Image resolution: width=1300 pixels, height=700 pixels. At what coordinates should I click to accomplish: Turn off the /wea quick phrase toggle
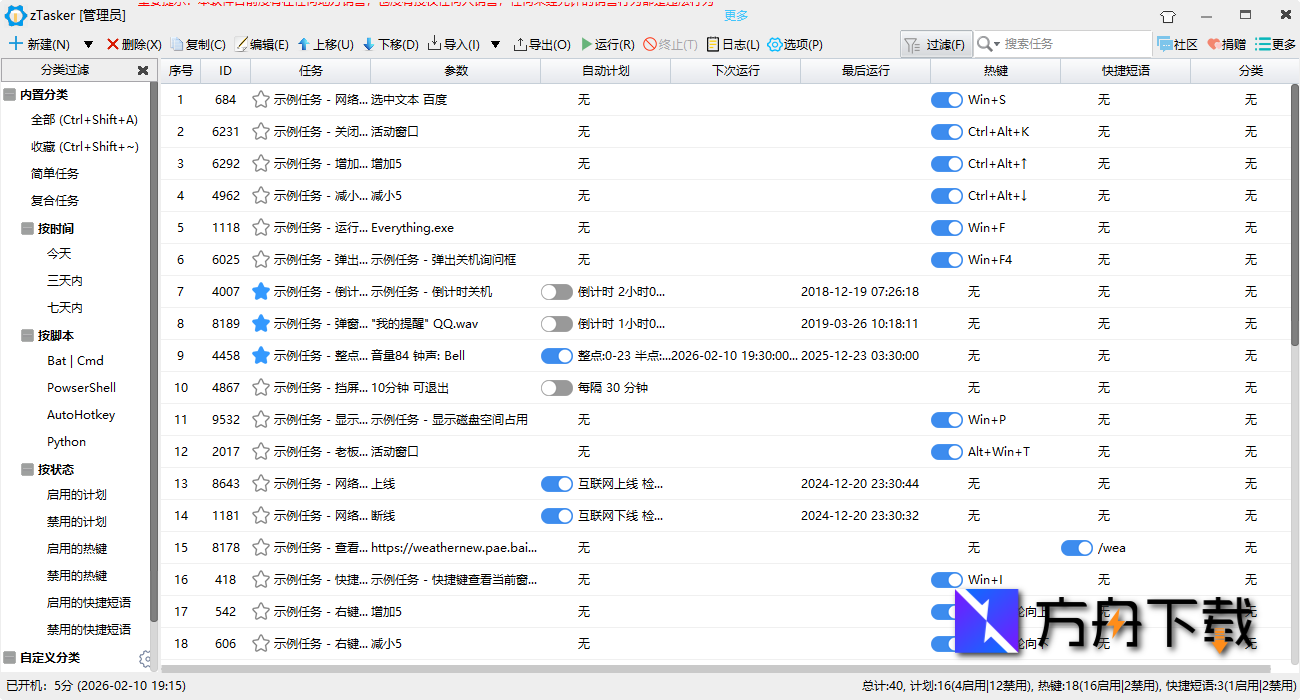[1076, 548]
